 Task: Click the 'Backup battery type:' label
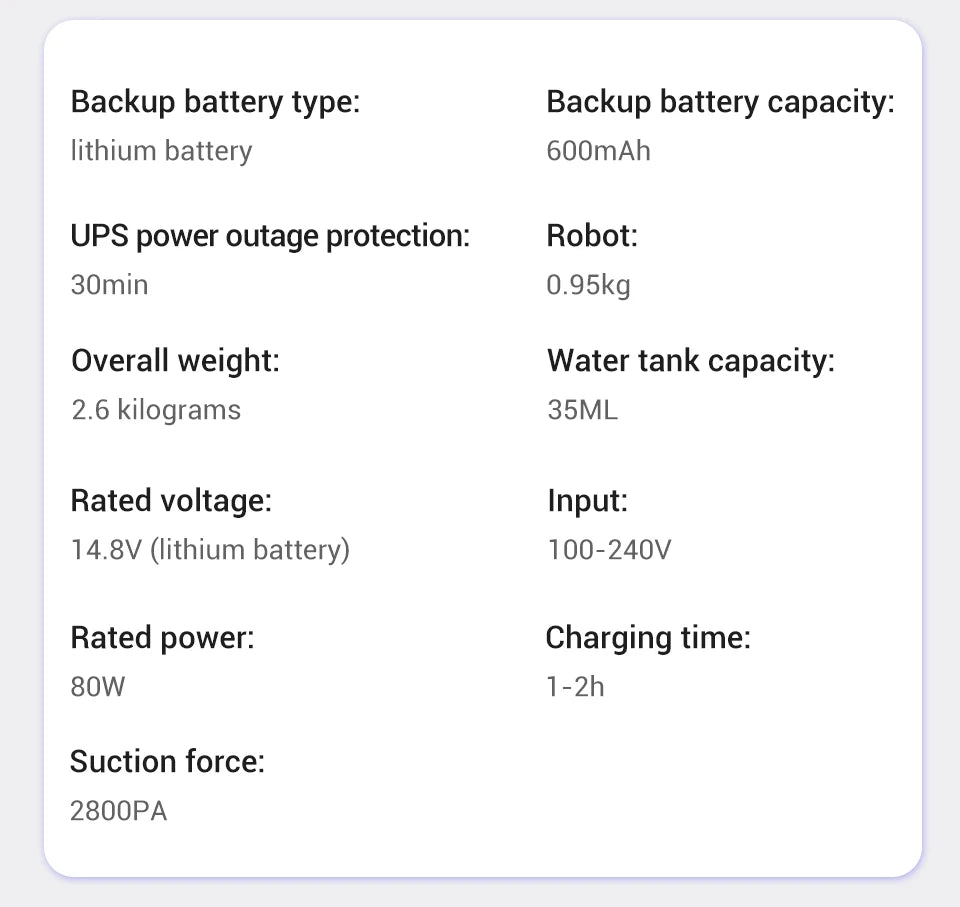click(x=215, y=102)
